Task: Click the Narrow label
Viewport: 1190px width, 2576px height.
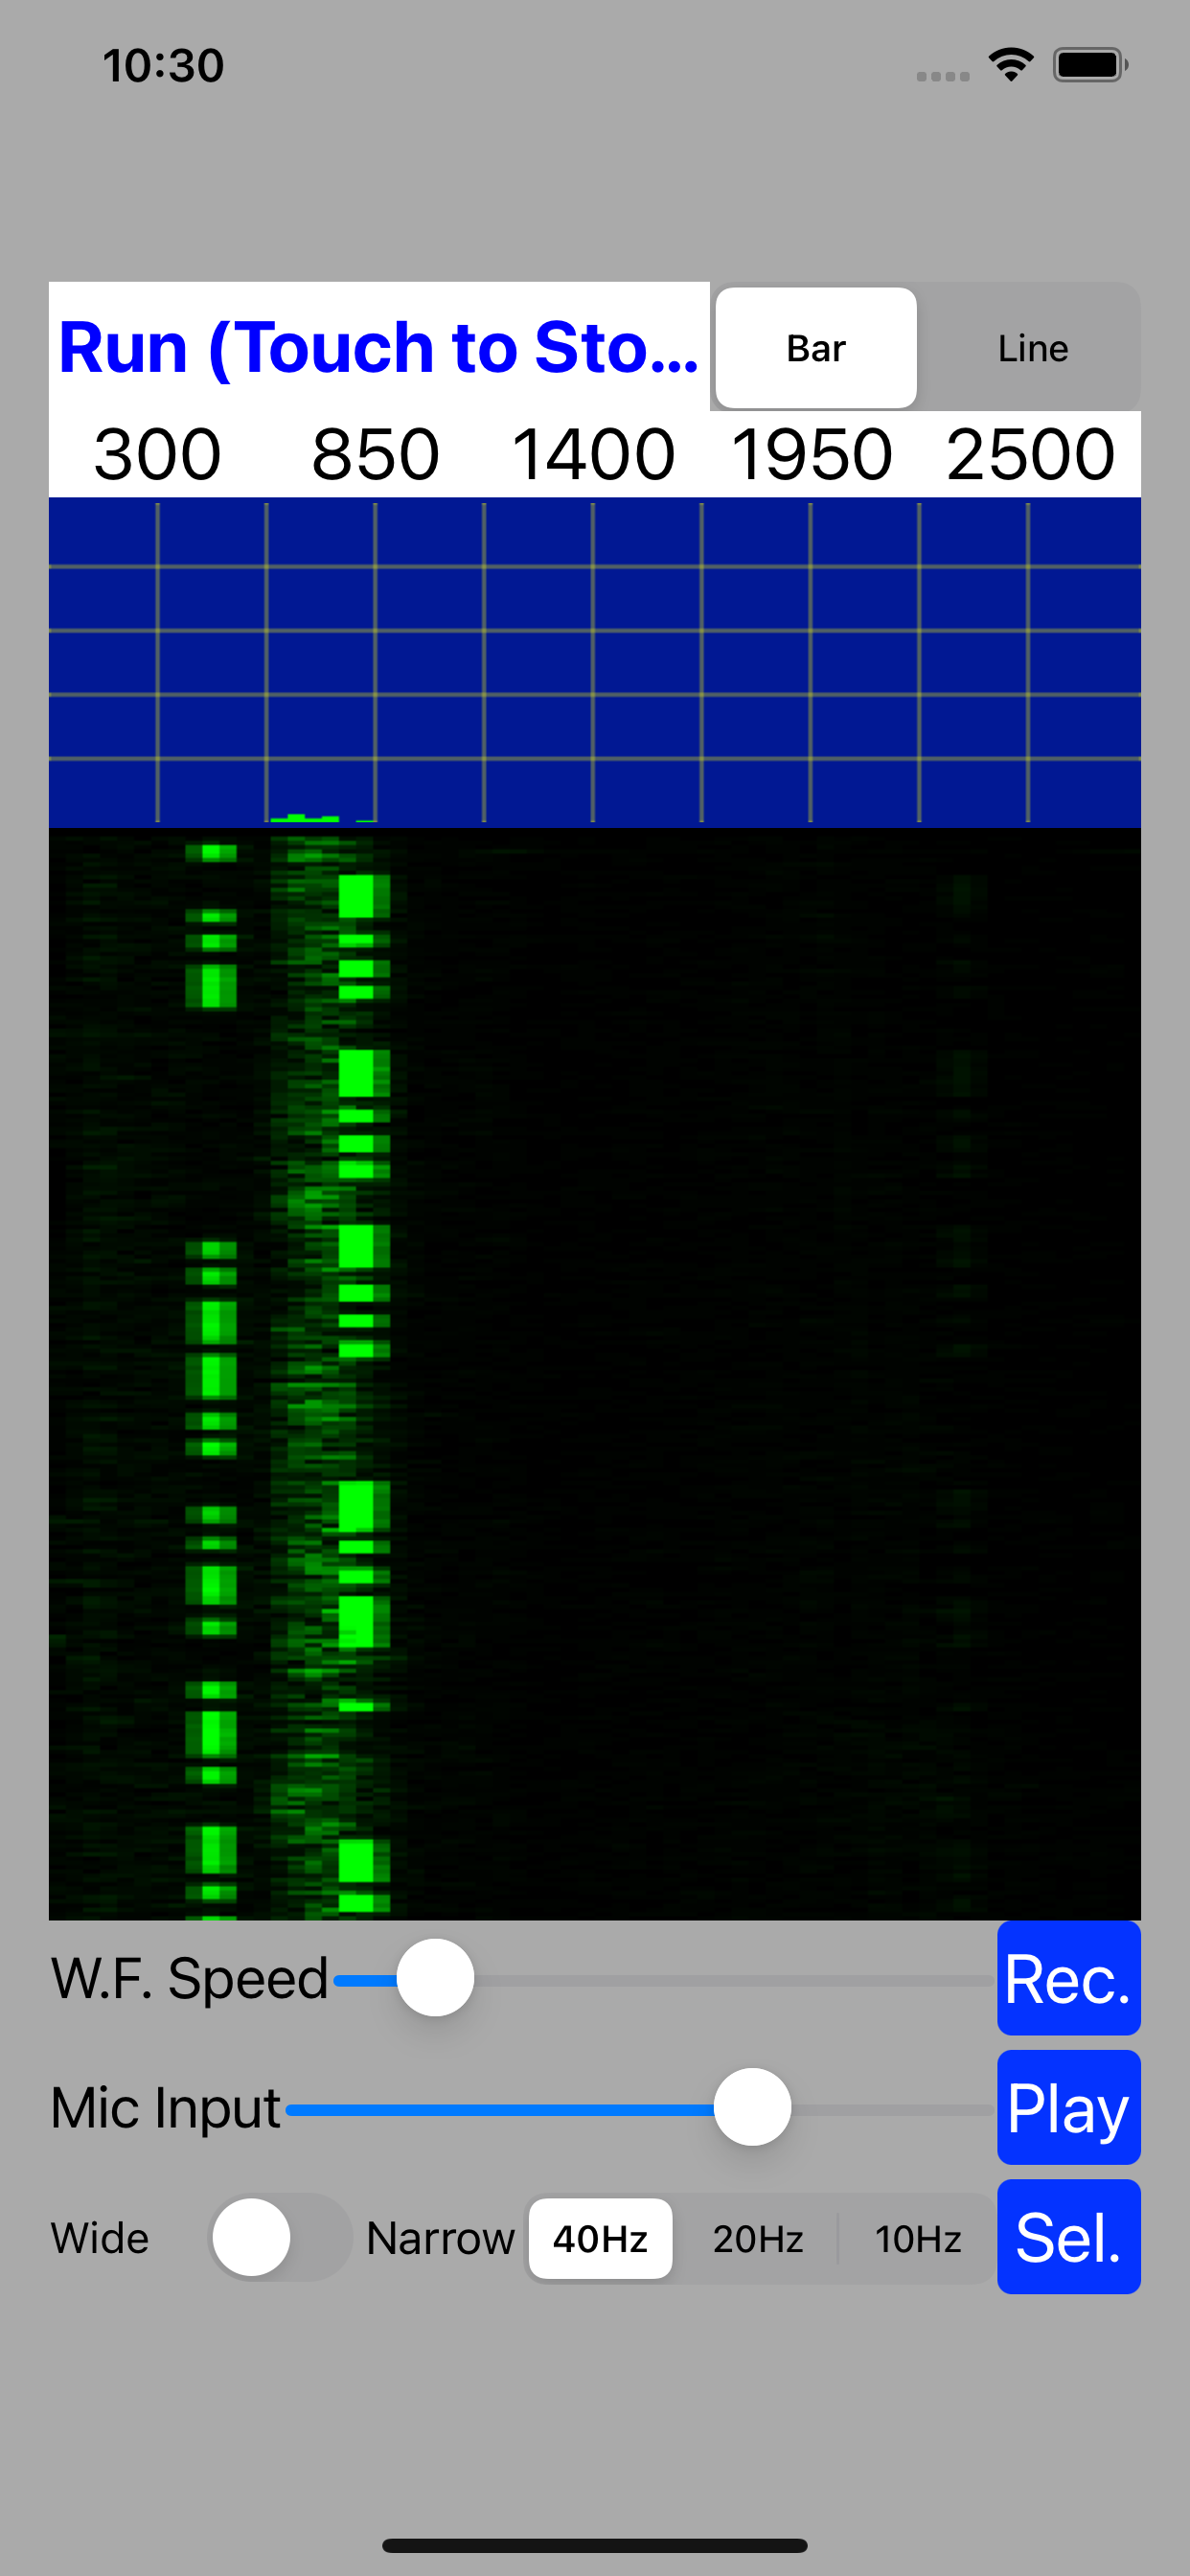Action: (x=440, y=2238)
